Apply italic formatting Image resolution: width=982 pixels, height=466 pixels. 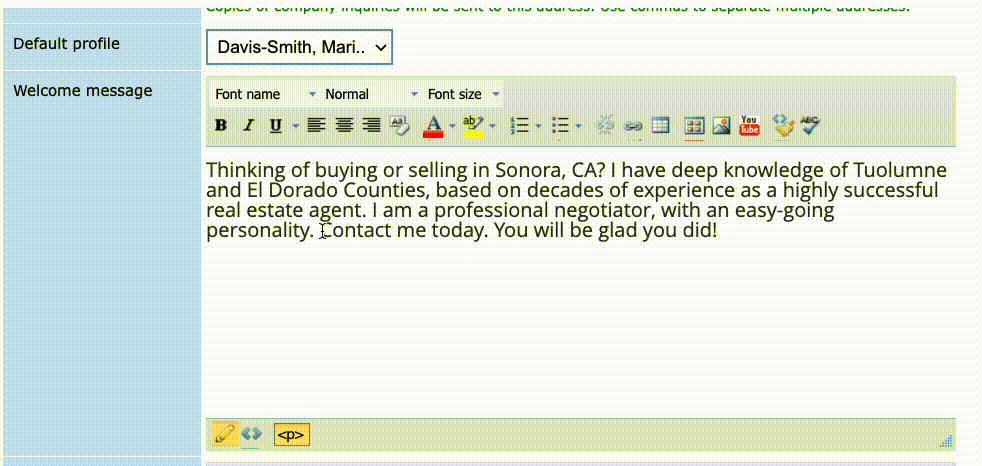click(x=248, y=126)
